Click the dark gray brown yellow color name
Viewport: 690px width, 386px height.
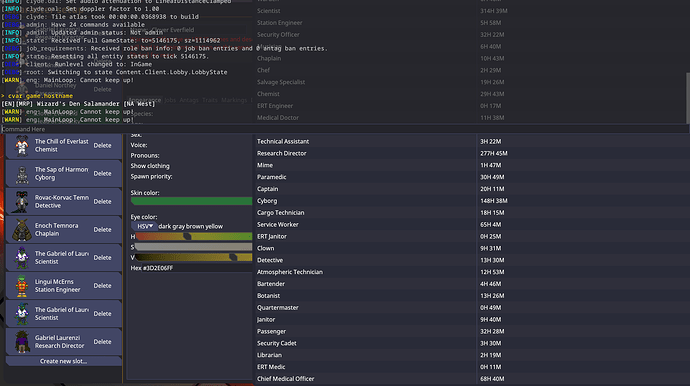pyautogui.click(x=191, y=226)
